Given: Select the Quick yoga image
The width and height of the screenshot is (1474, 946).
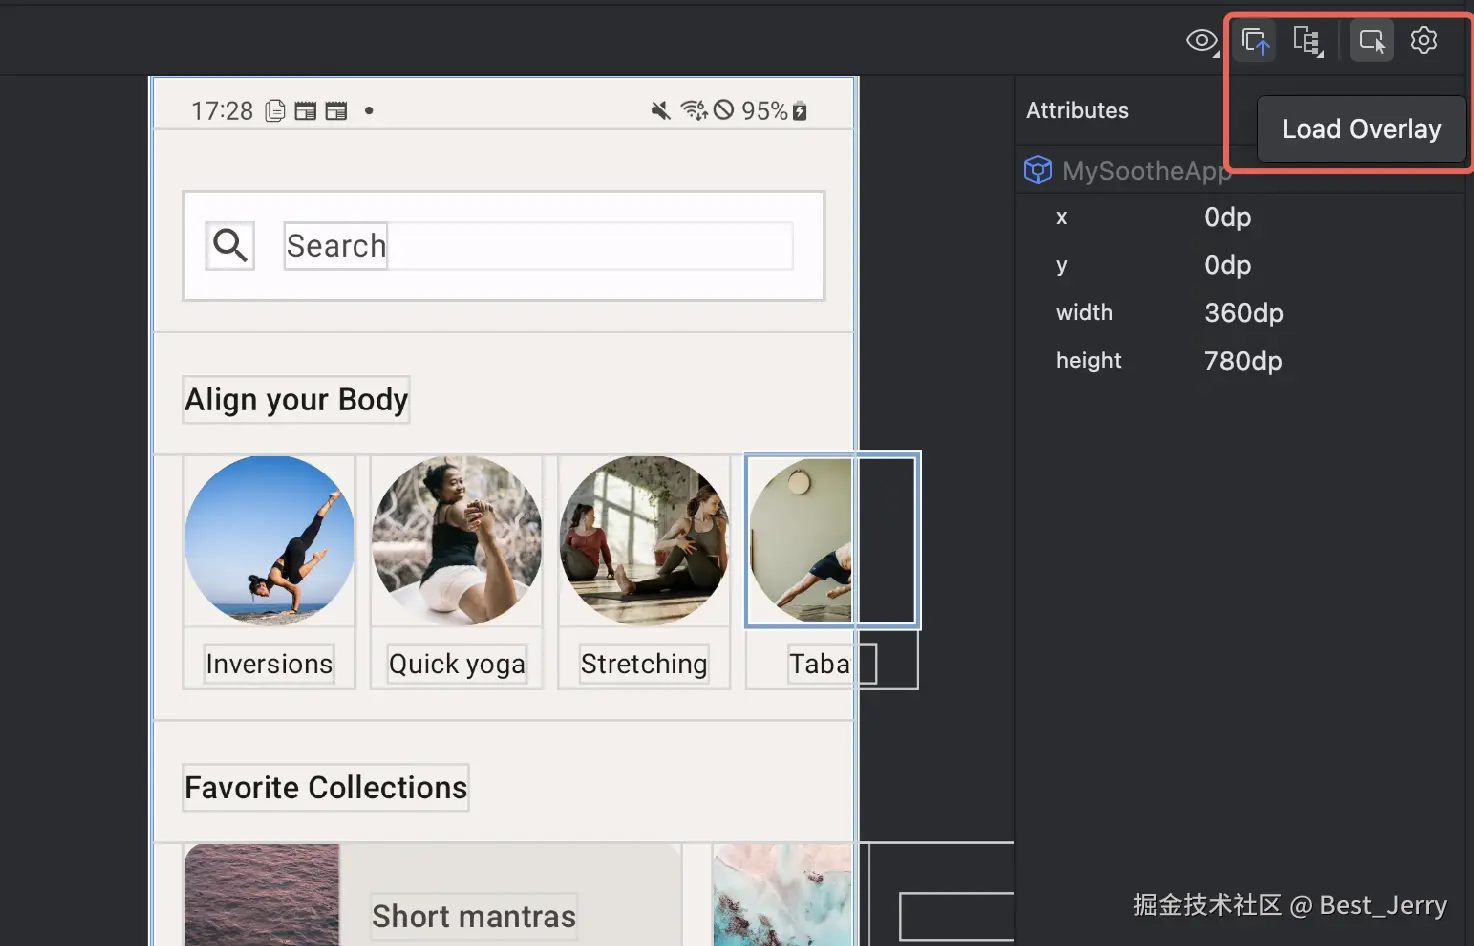Looking at the screenshot, I should pyautogui.click(x=457, y=540).
